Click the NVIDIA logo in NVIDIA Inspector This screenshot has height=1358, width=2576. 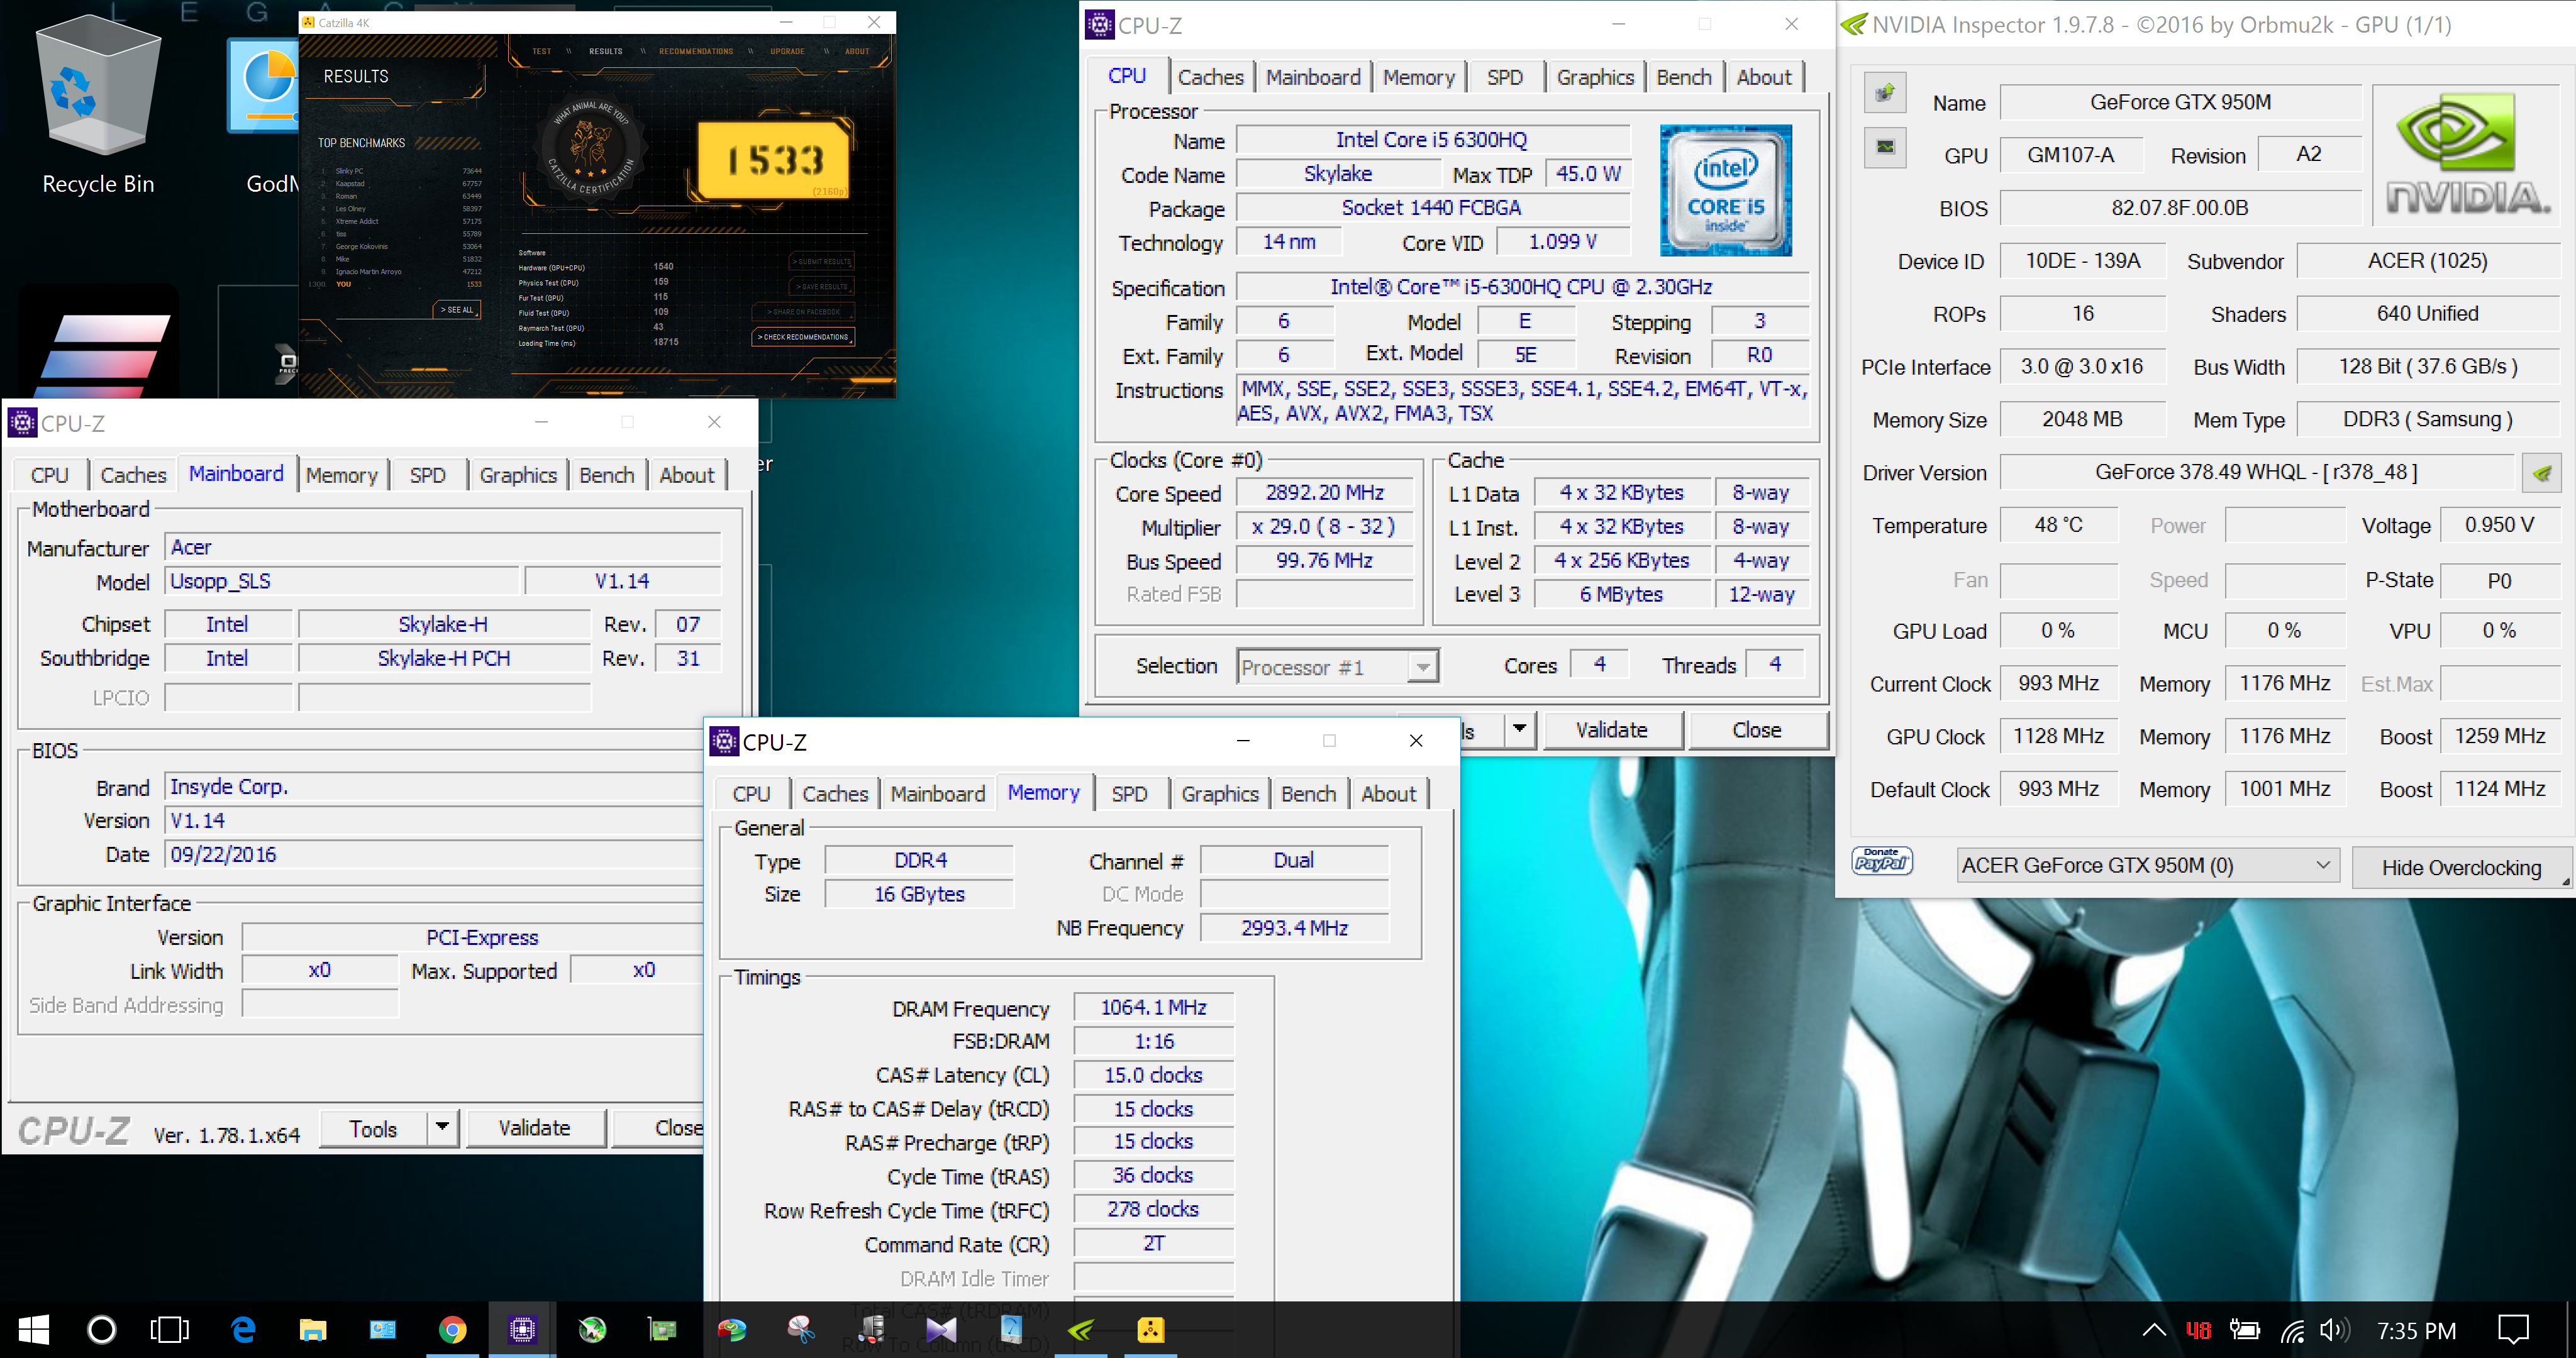(2466, 154)
